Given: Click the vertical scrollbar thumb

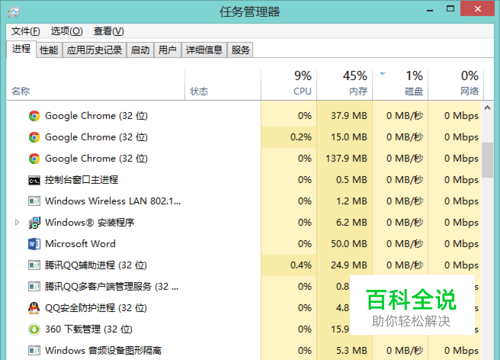Looking at the screenshot, I should pos(487,160).
